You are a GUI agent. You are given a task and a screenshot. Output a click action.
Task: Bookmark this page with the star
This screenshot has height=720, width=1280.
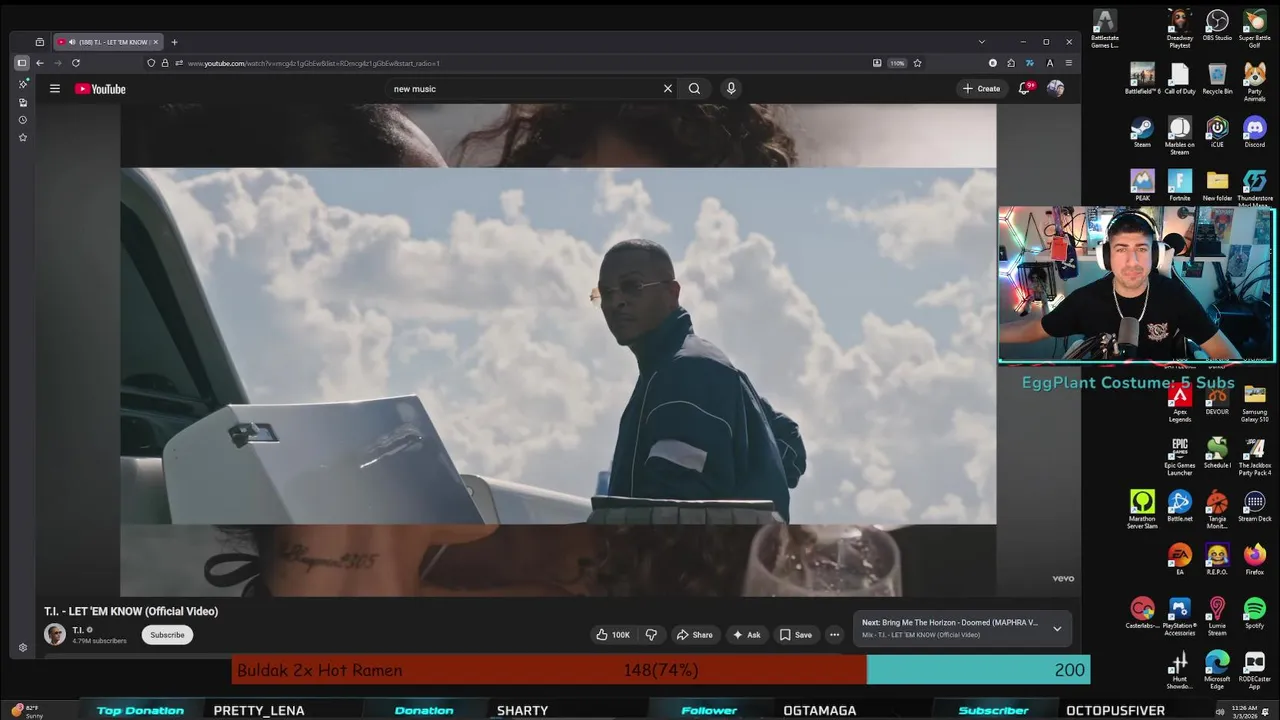(917, 63)
